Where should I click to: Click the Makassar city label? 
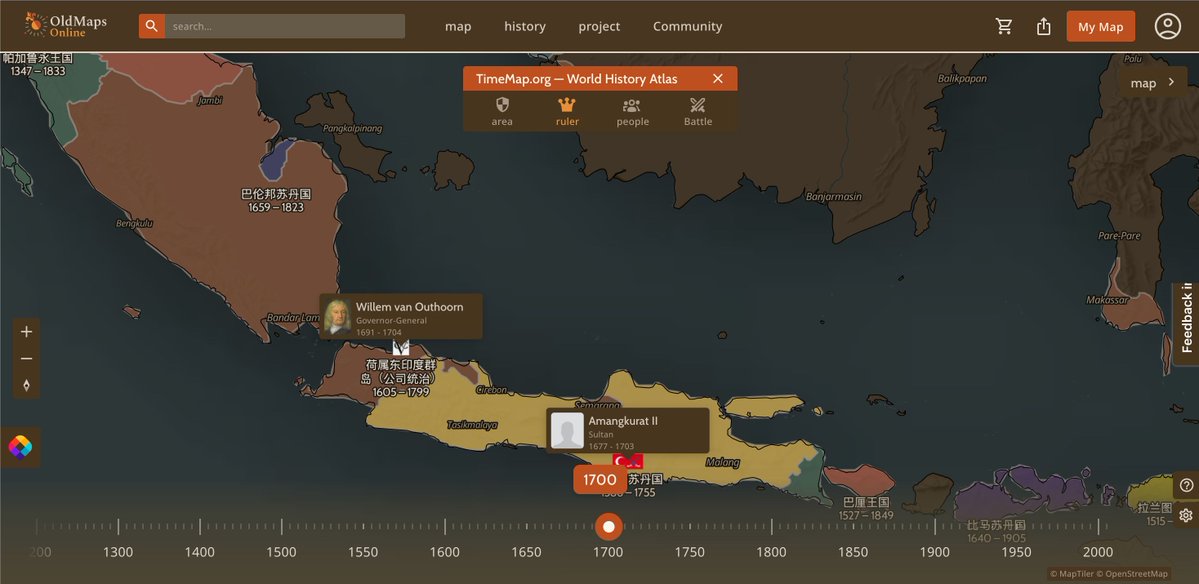[1106, 300]
